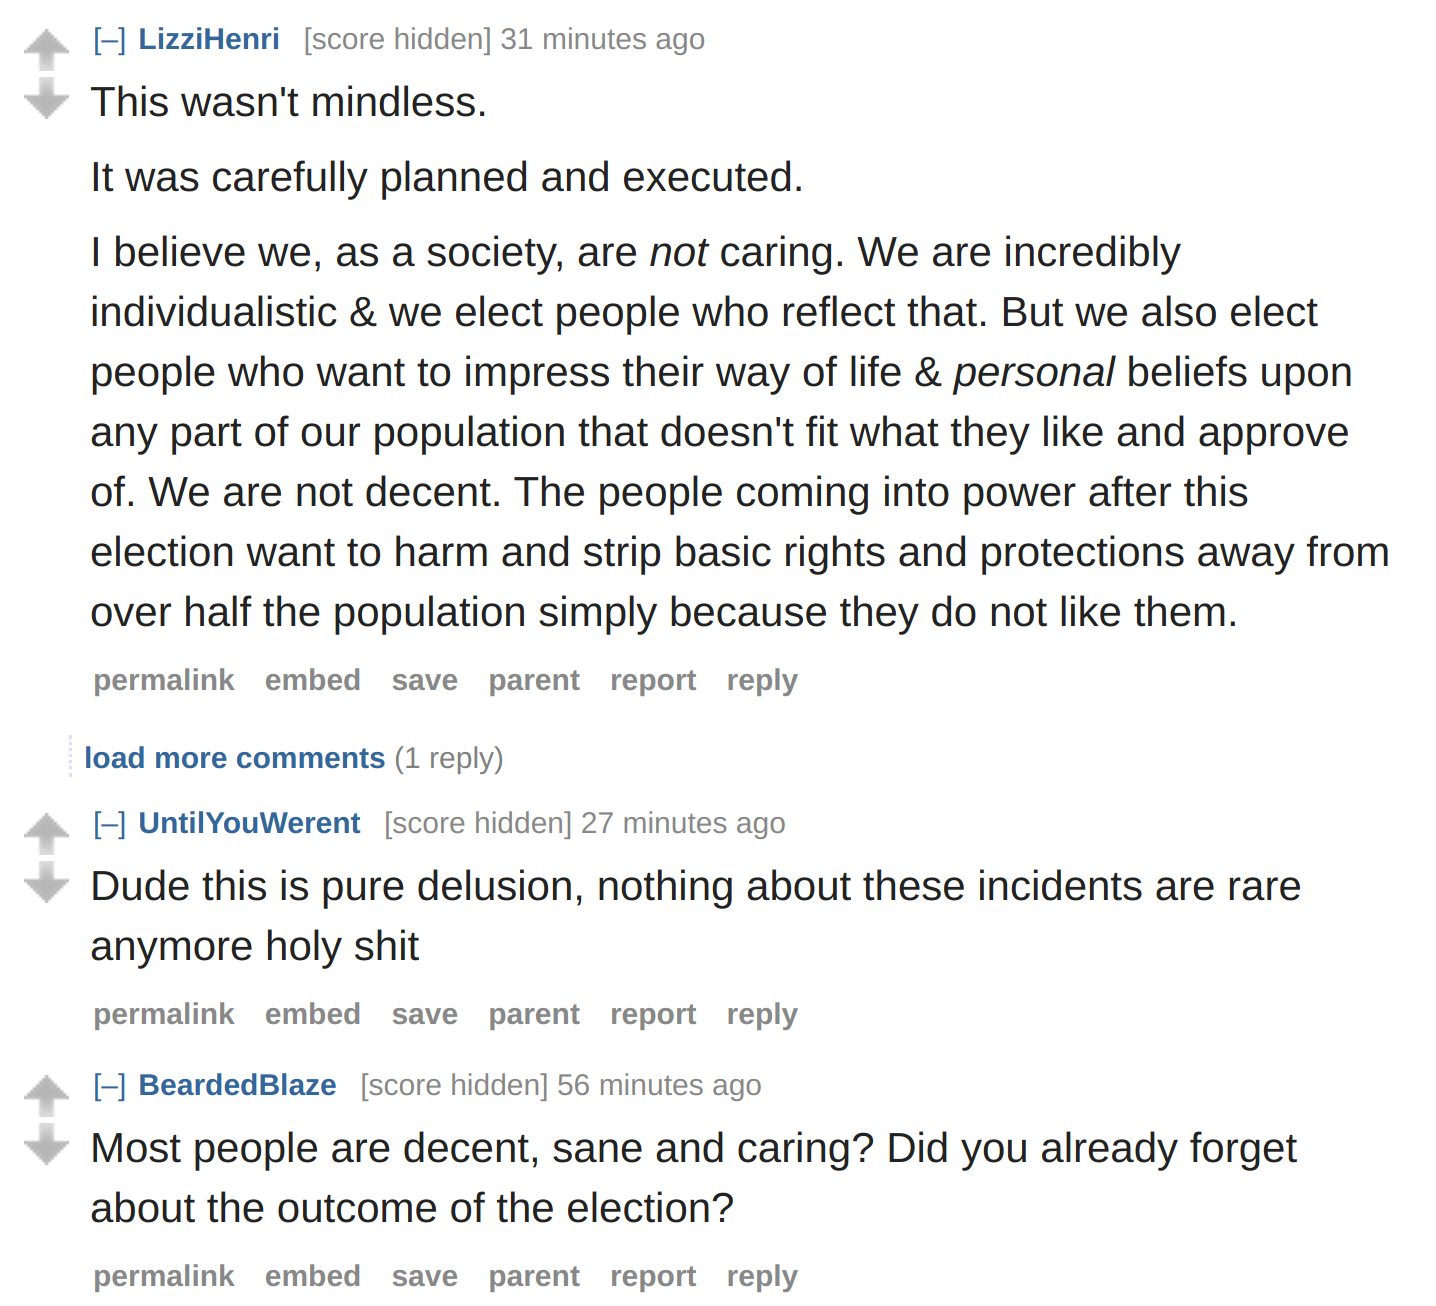1436x1306 pixels.
Task: Collapse LizziHenri's comment thread
Action: pos(109,40)
